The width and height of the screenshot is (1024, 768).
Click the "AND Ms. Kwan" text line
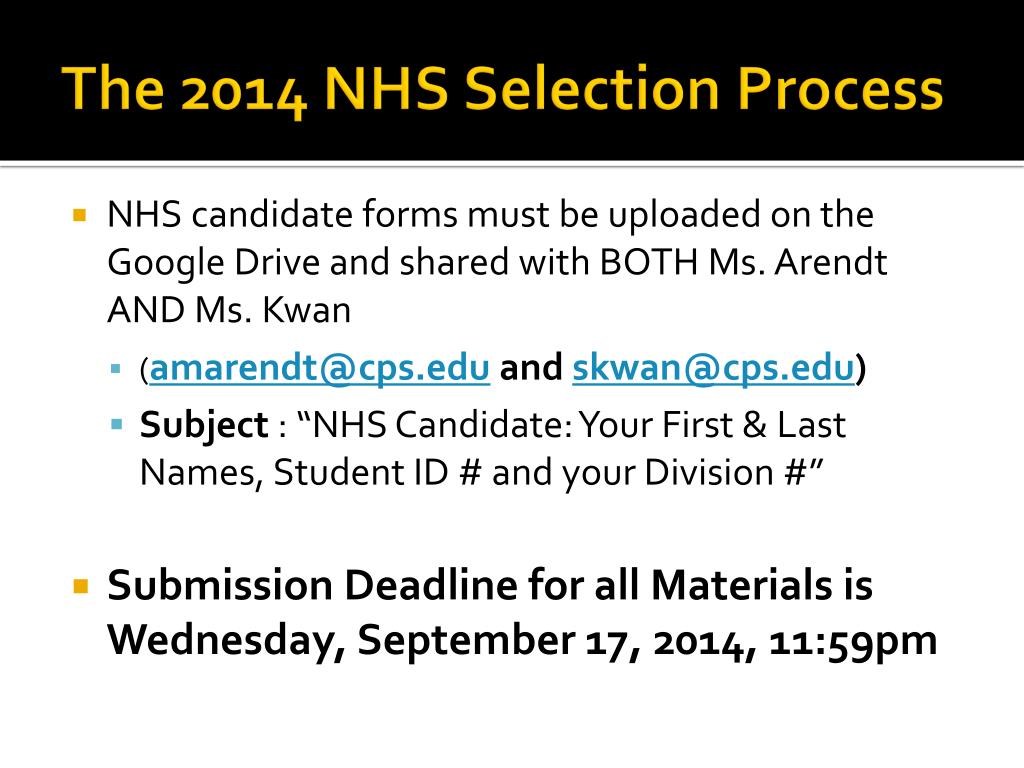tap(229, 310)
